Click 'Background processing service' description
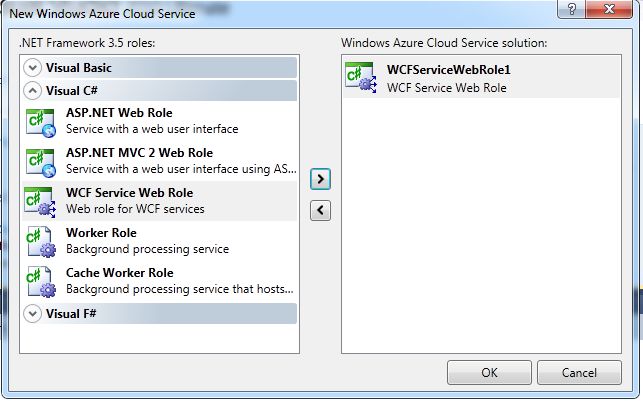Screen dimensions: 643x401 coord(148,249)
